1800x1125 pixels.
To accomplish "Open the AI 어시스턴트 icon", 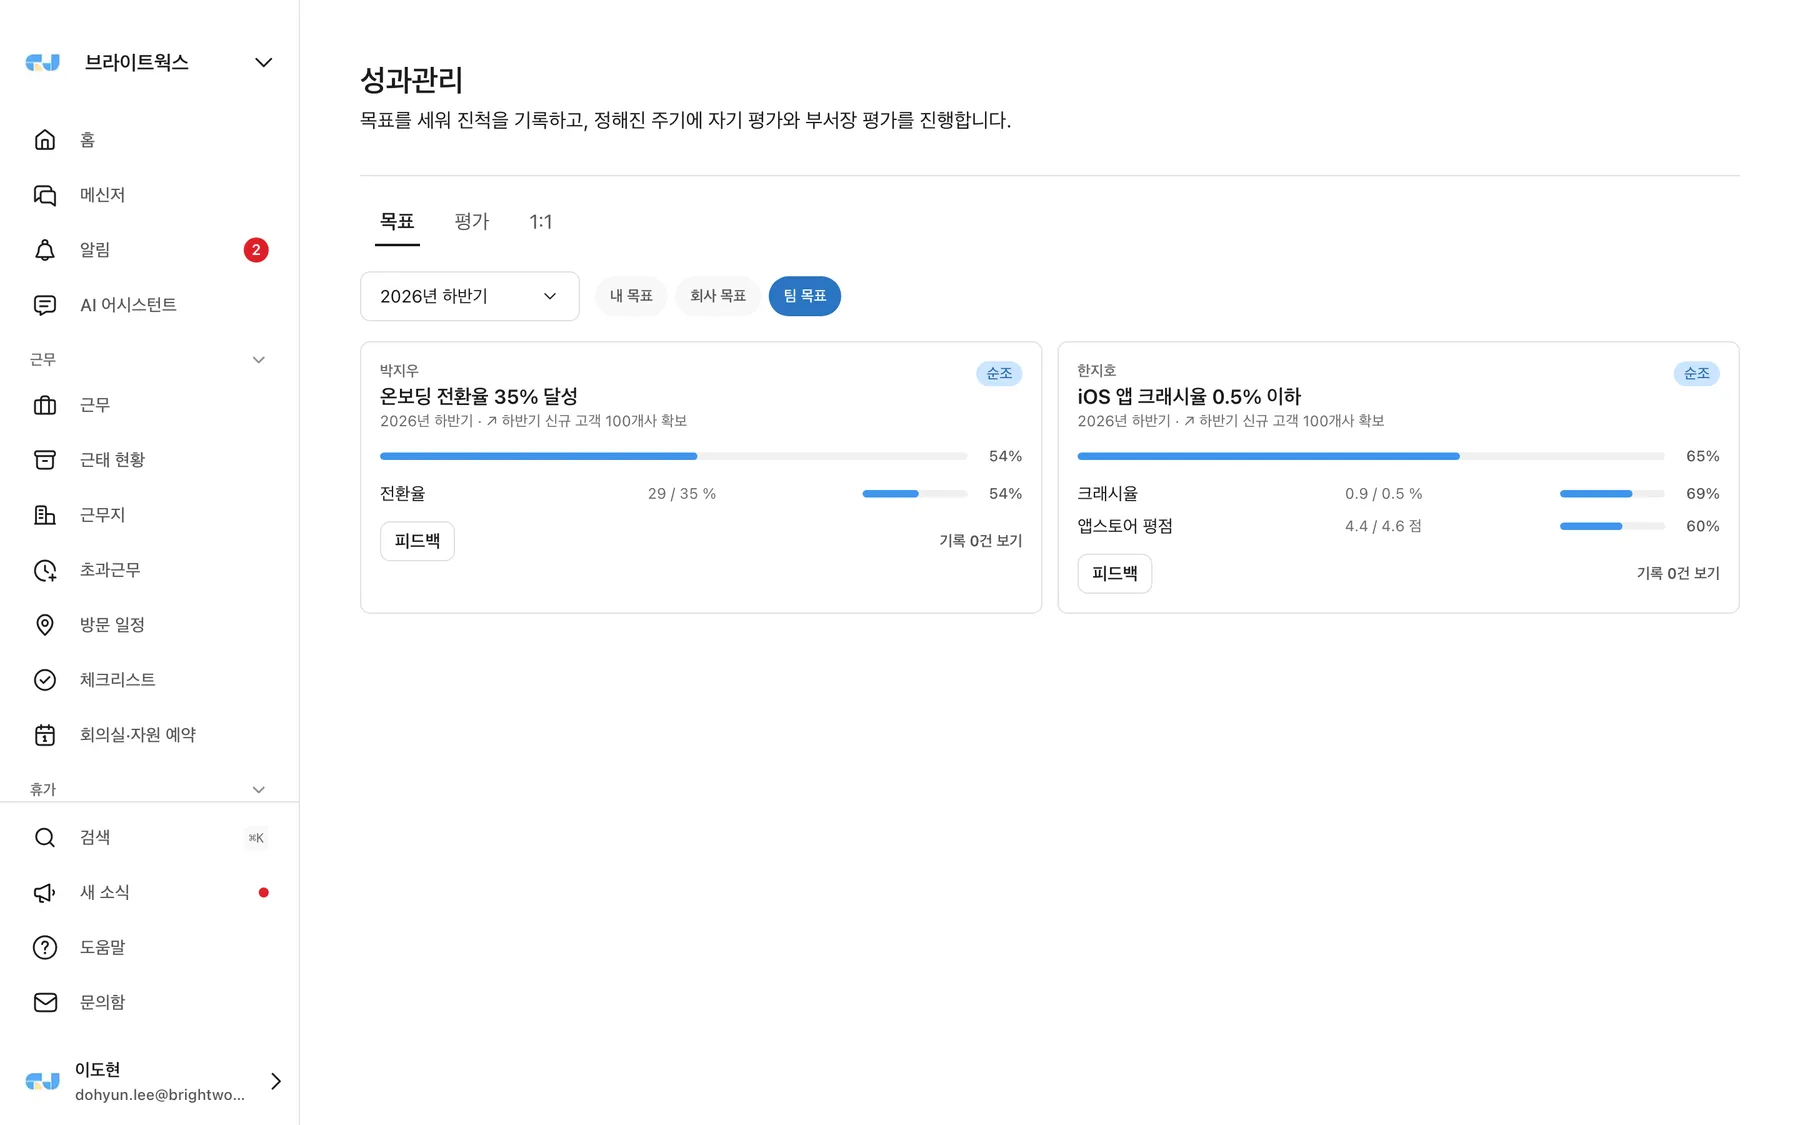I will tap(45, 305).
